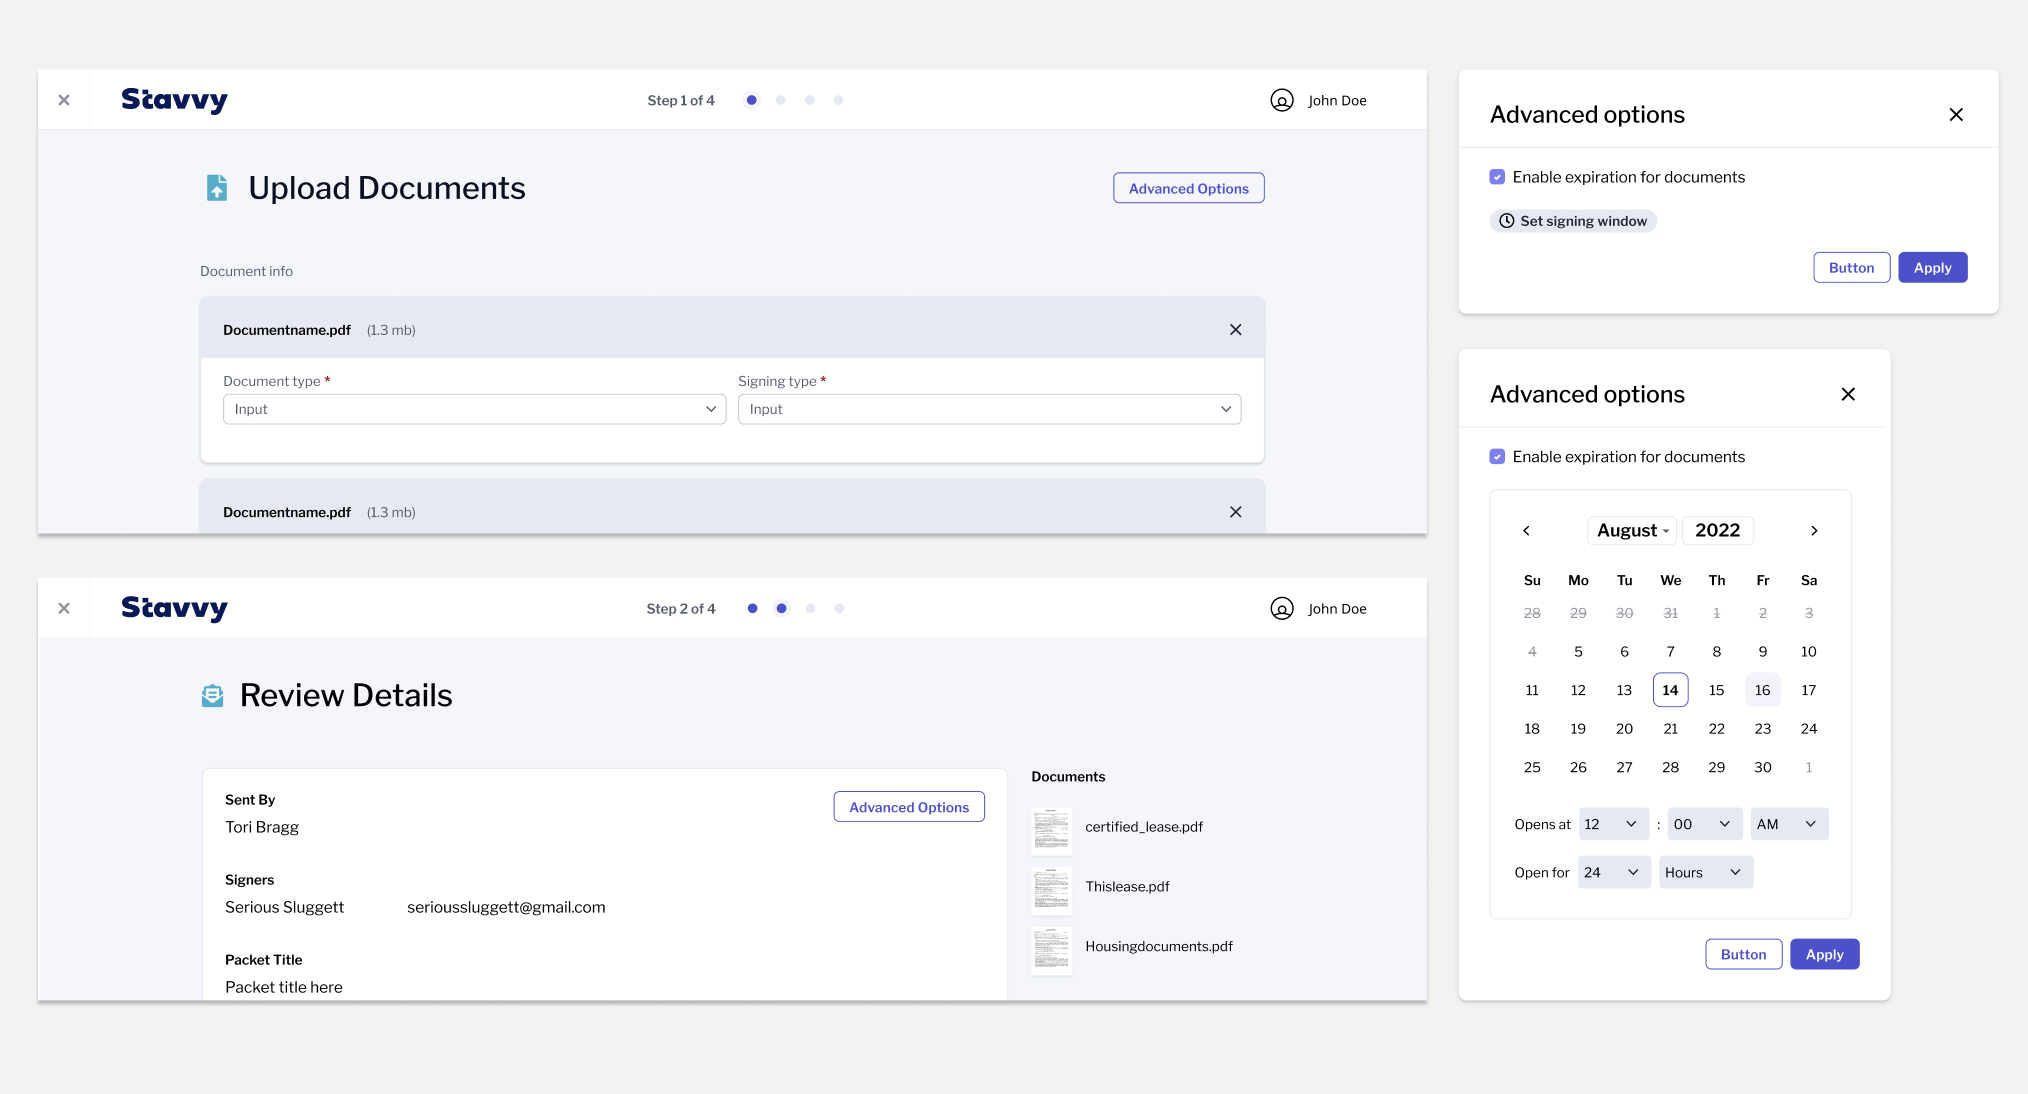Click Advanced Options button on Upload Documents

point(1188,188)
